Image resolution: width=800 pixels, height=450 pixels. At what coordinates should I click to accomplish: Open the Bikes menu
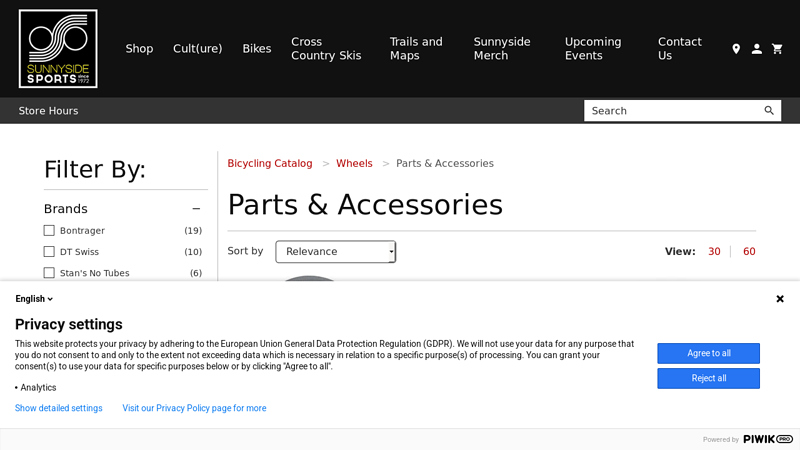[257, 48]
